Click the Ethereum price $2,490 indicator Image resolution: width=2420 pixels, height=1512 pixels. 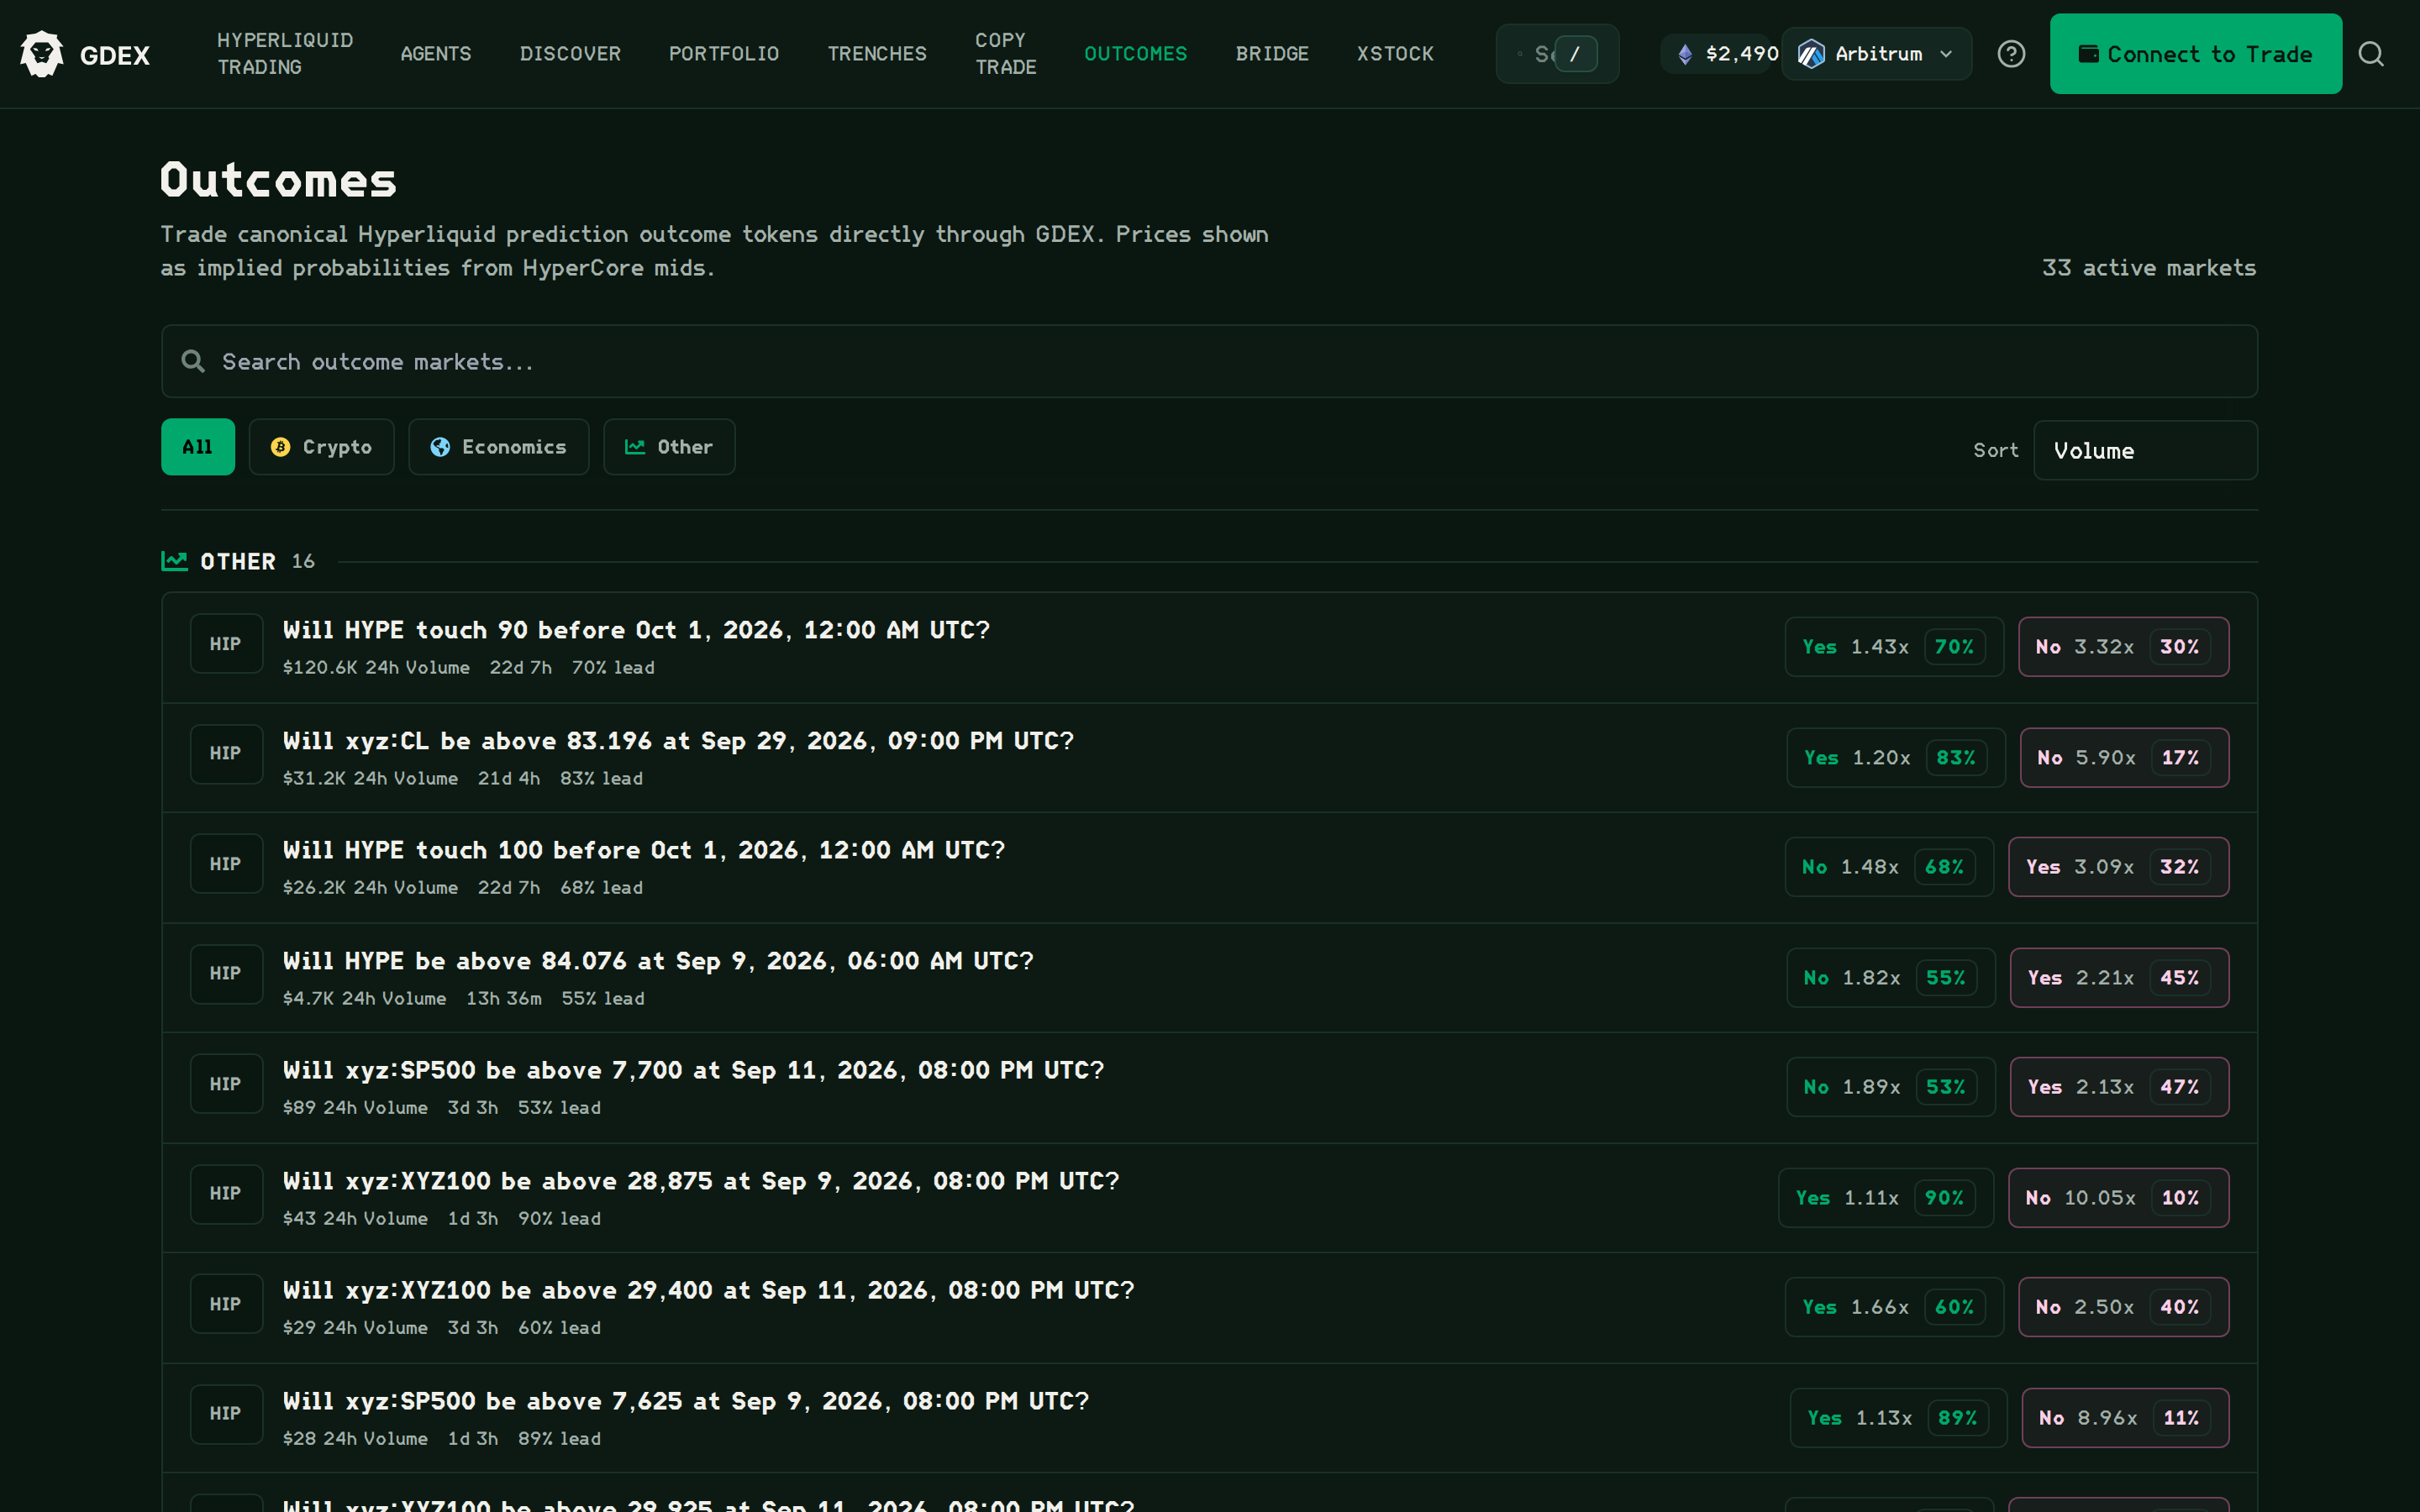tap(1726, 54)
